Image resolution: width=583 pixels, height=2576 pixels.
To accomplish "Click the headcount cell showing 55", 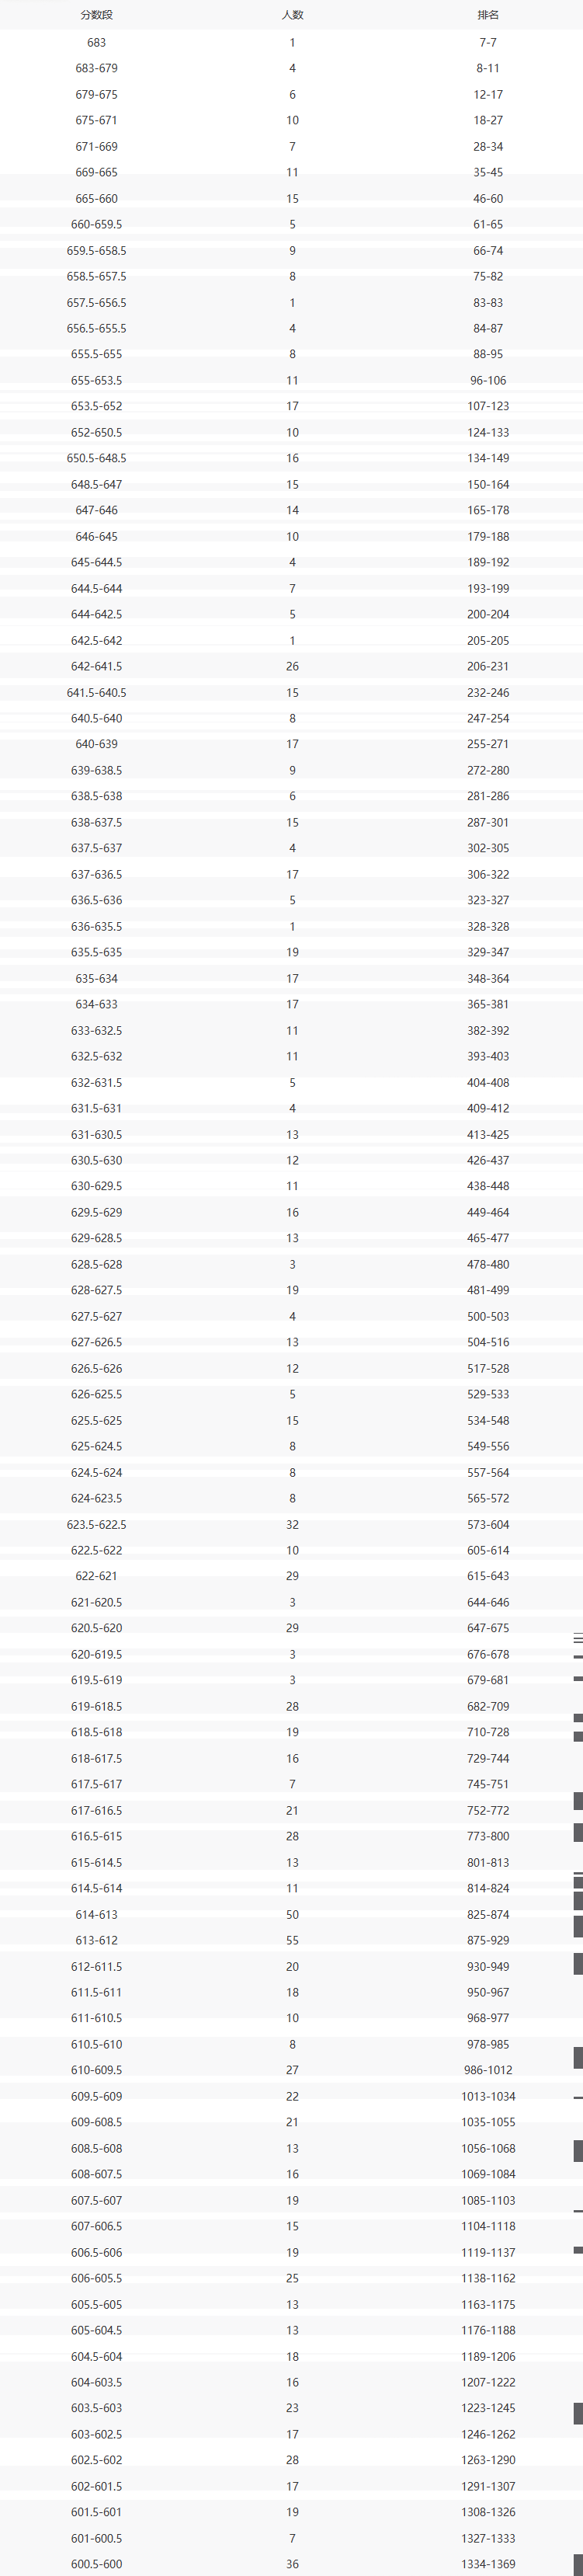I will click(292, 1940).
